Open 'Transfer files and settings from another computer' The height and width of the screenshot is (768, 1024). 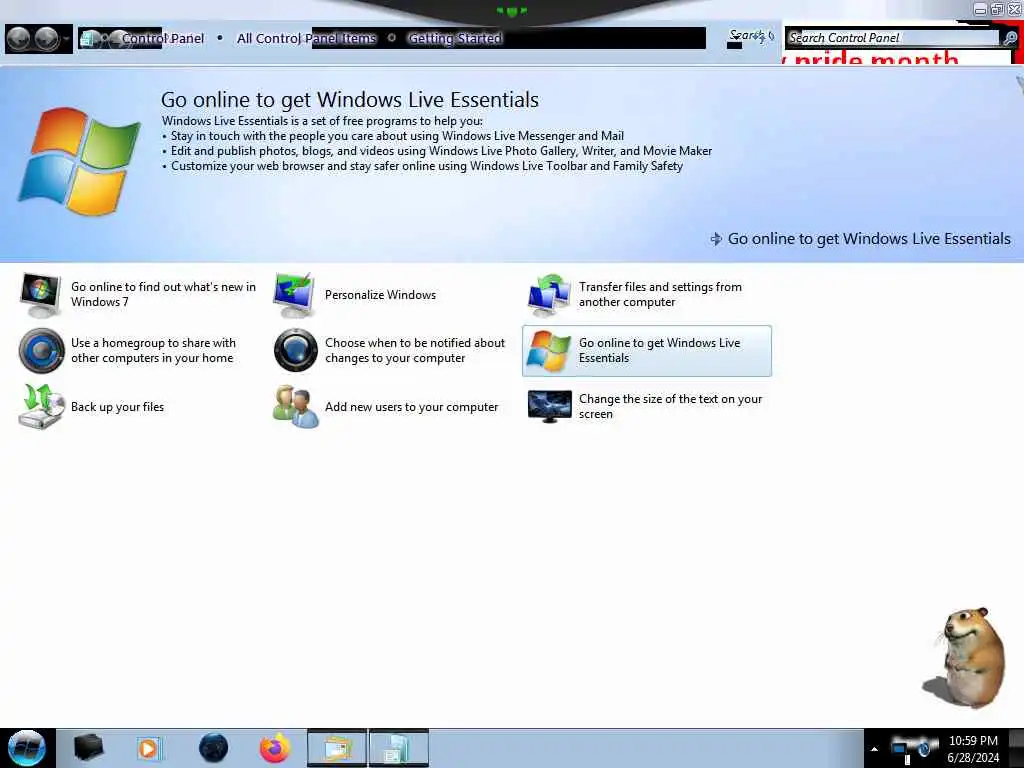coord(660,295)
